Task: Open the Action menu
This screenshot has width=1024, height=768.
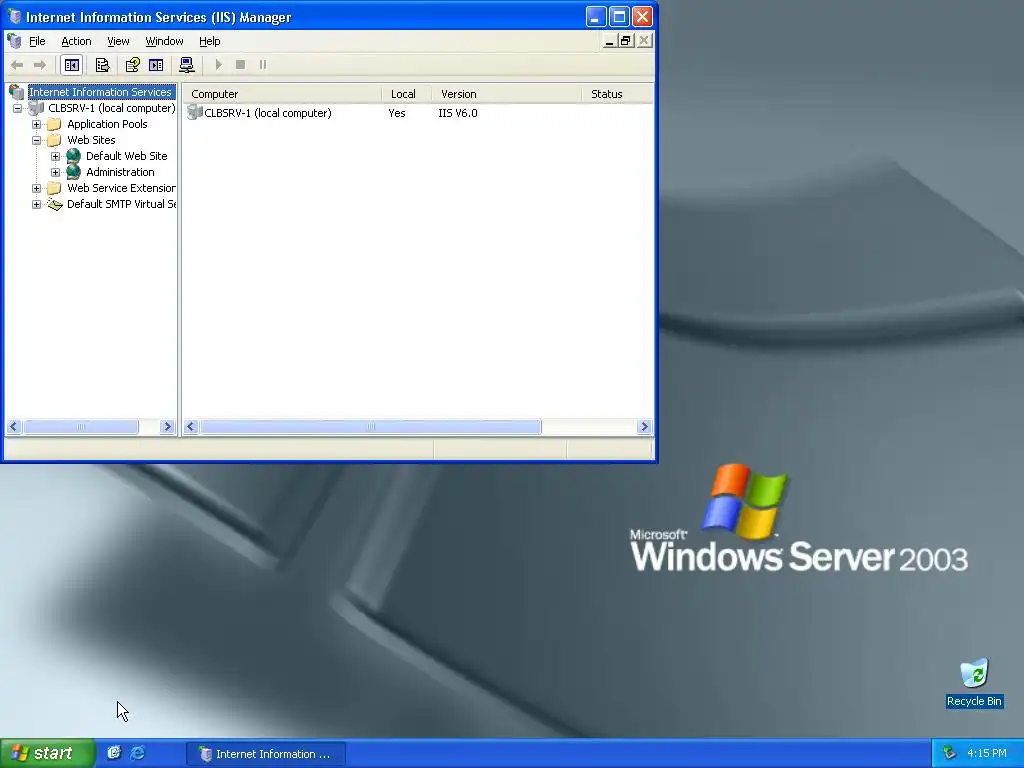Action: (76, 41)
